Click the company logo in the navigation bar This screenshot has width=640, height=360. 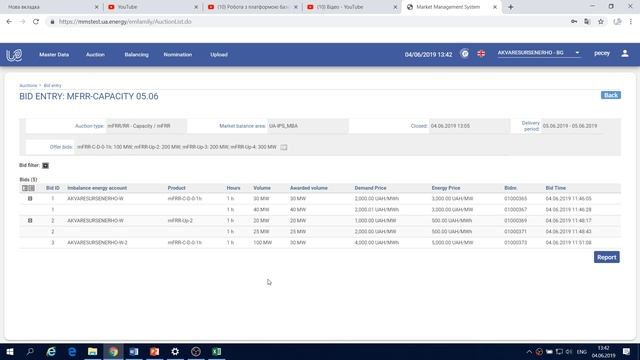[x=14, y=55]
